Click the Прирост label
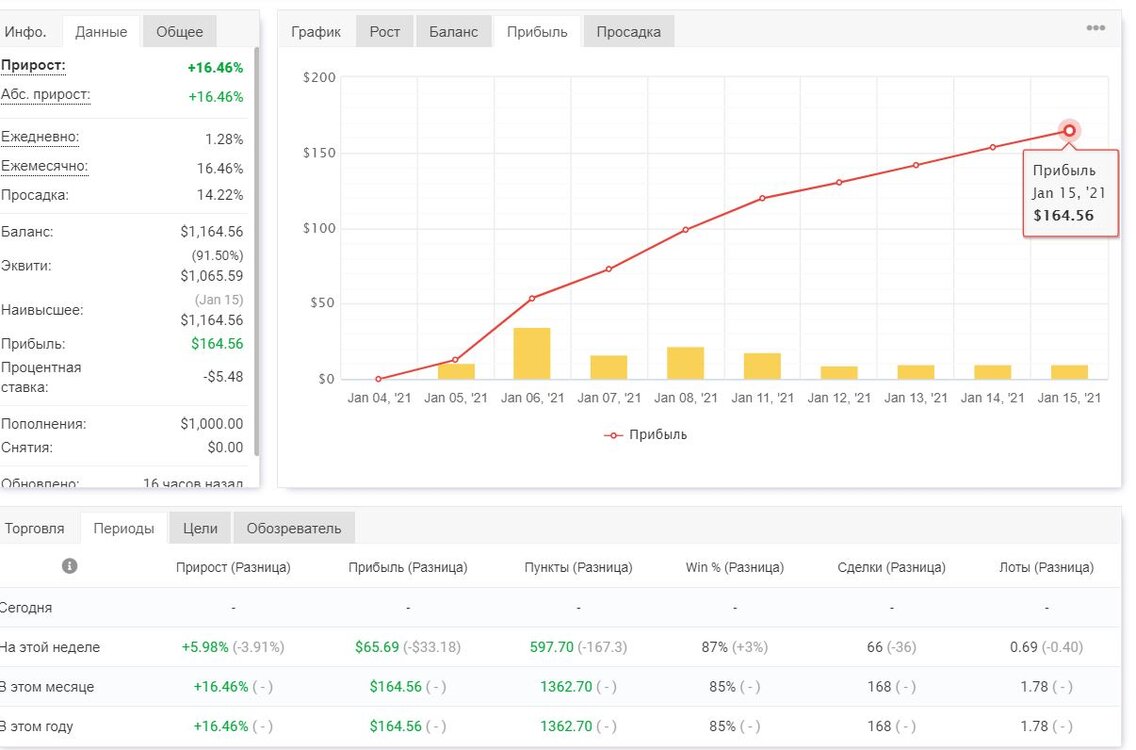Image resolution: width=1136 pixels, height=750 pixels. (x=33, y=65)
